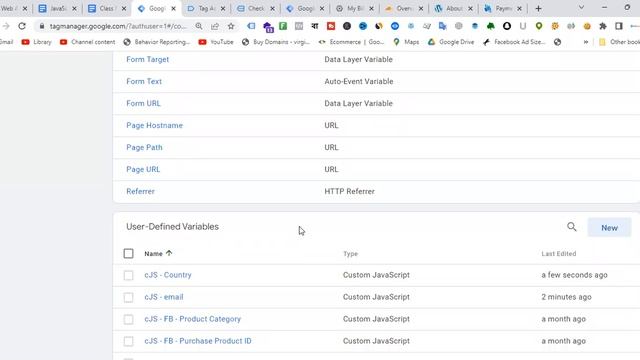The height and width of the screenshot is (360, 640).
Task: Bookmark this page with the star
Action: 231,26
